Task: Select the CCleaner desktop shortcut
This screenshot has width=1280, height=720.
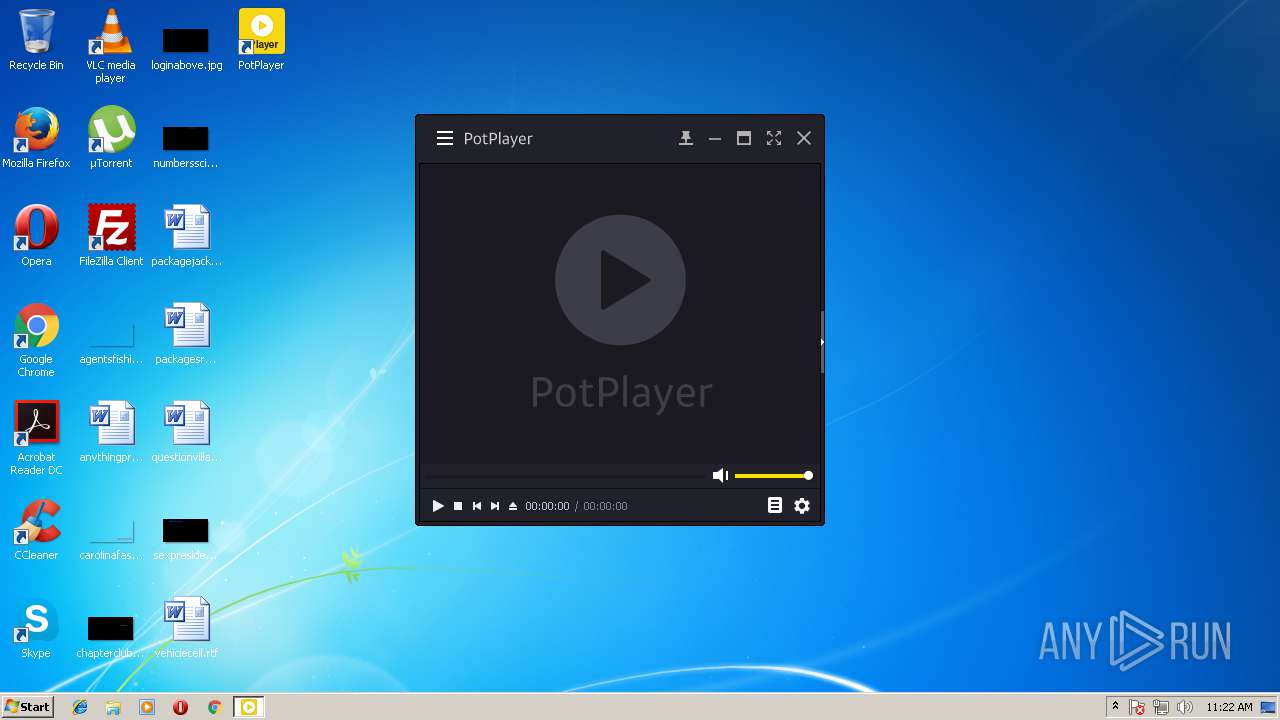Action: coord(36,530)
